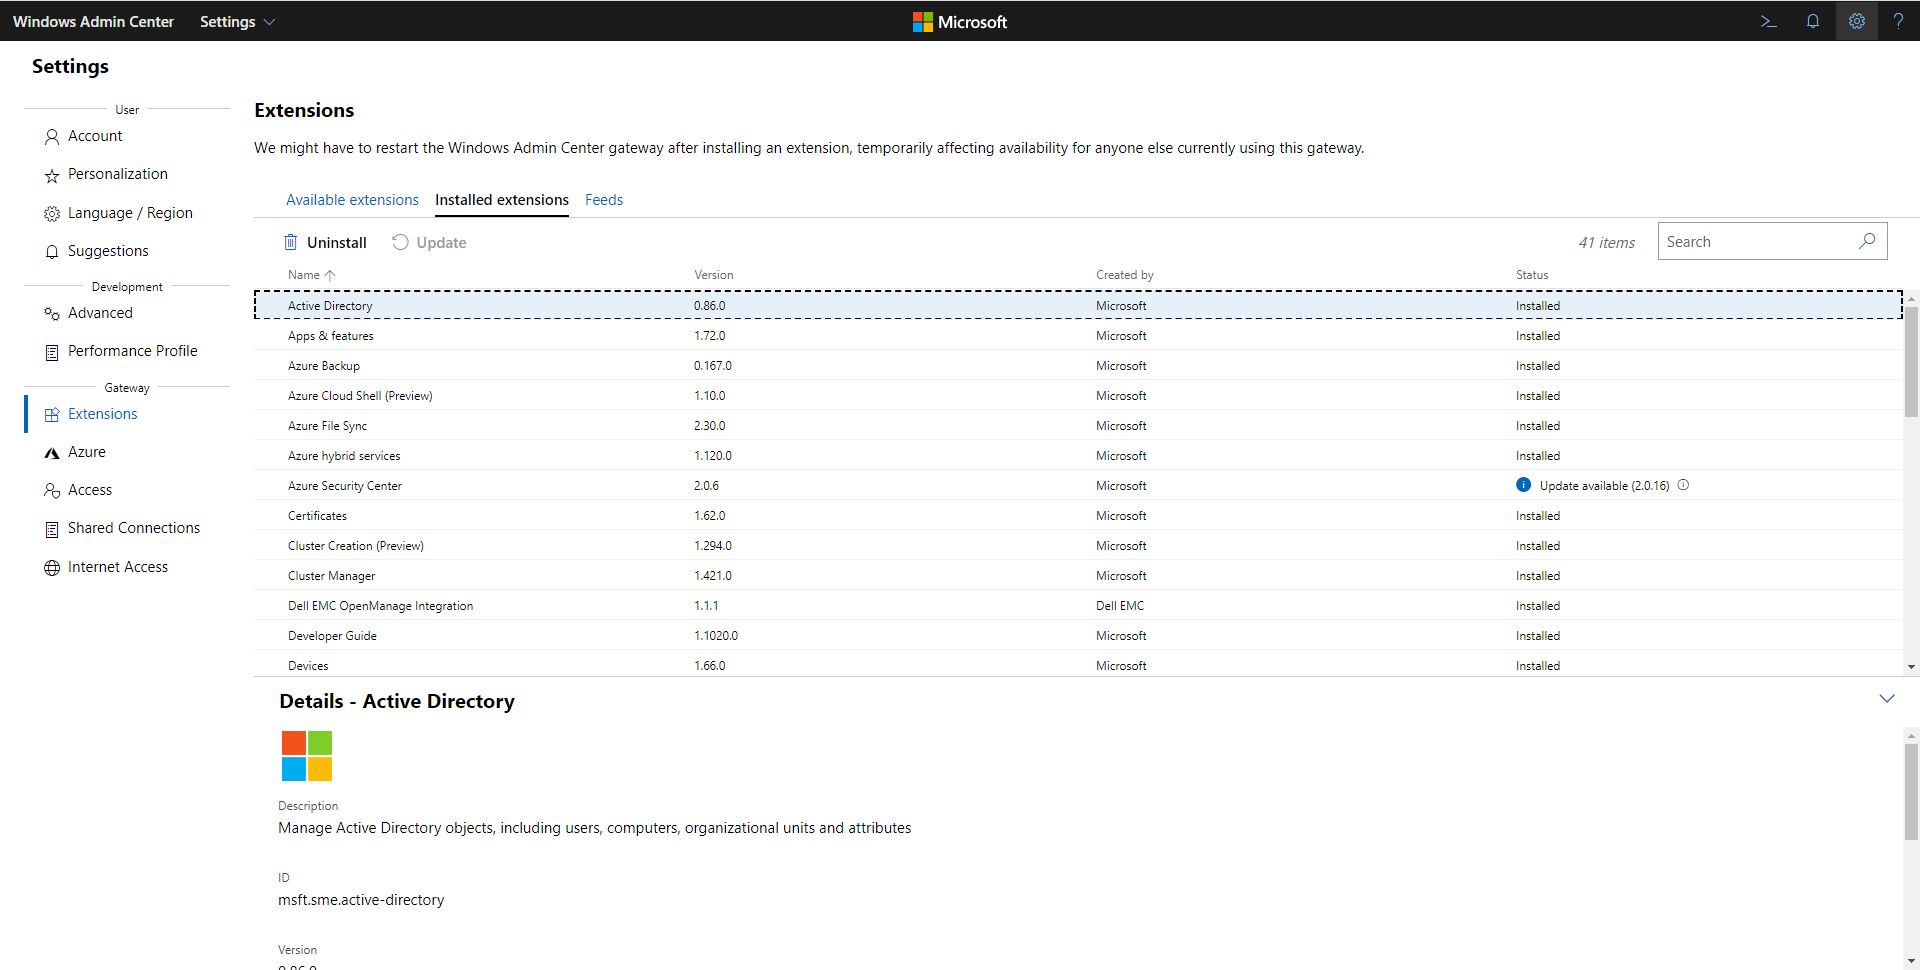Switch to the Feeds tab

pos(604,200)
